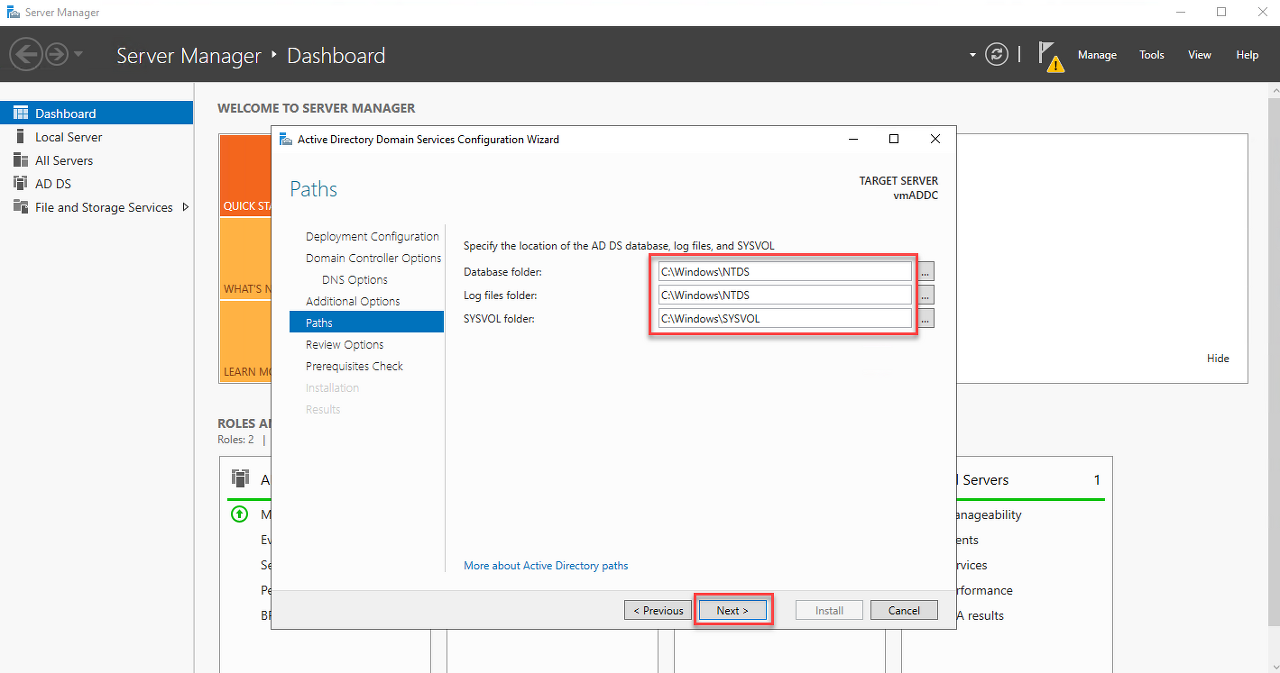Hide the welcome tile
This screenshot has height=673, width=1280.
tap(1218, 358)
